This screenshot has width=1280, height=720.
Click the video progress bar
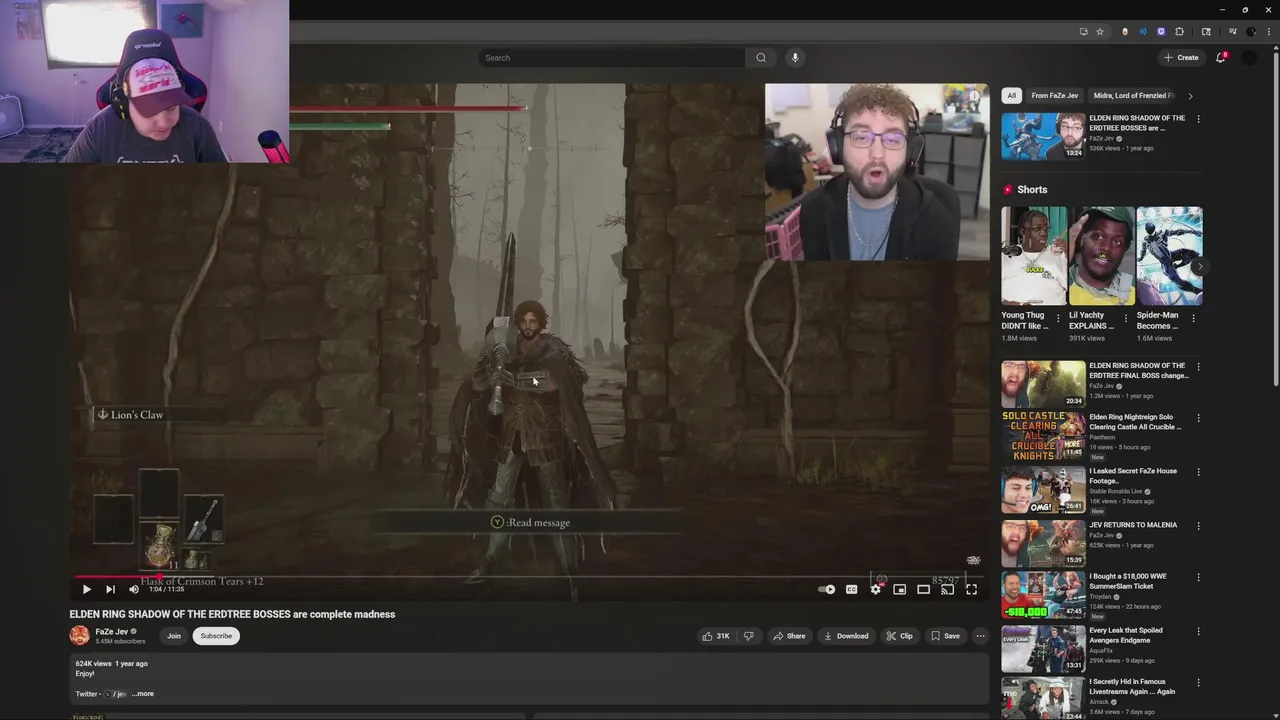point(529,576)
